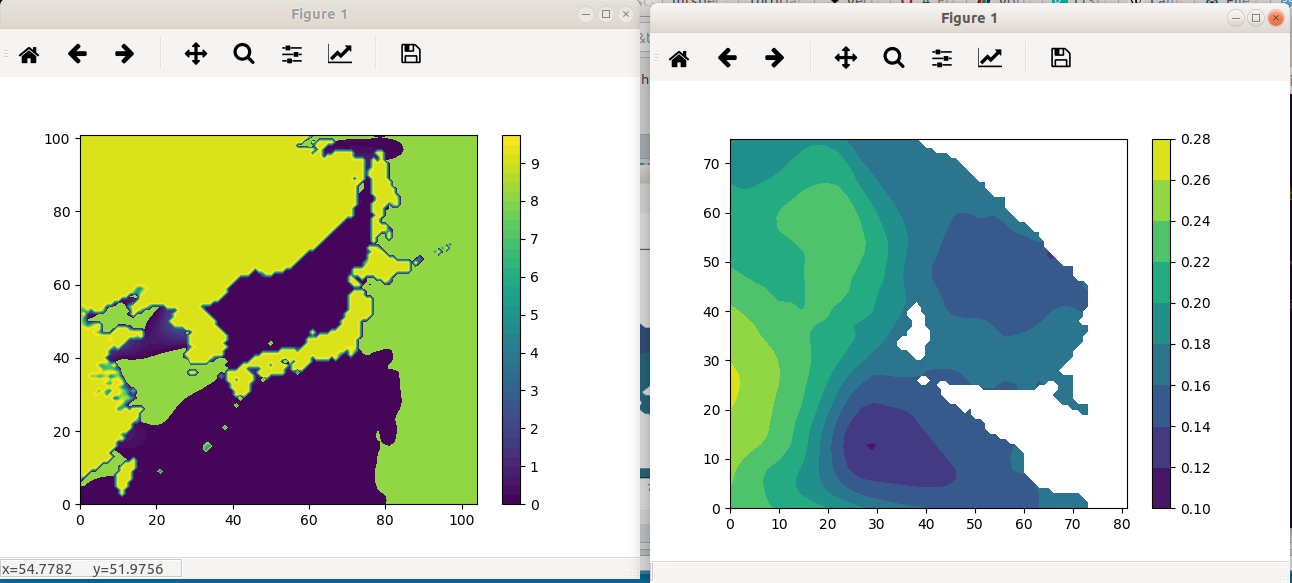This screenshot has height=583, width=1292.
Task: Open figure options chart icon in right figure
Action: point(990,58)
